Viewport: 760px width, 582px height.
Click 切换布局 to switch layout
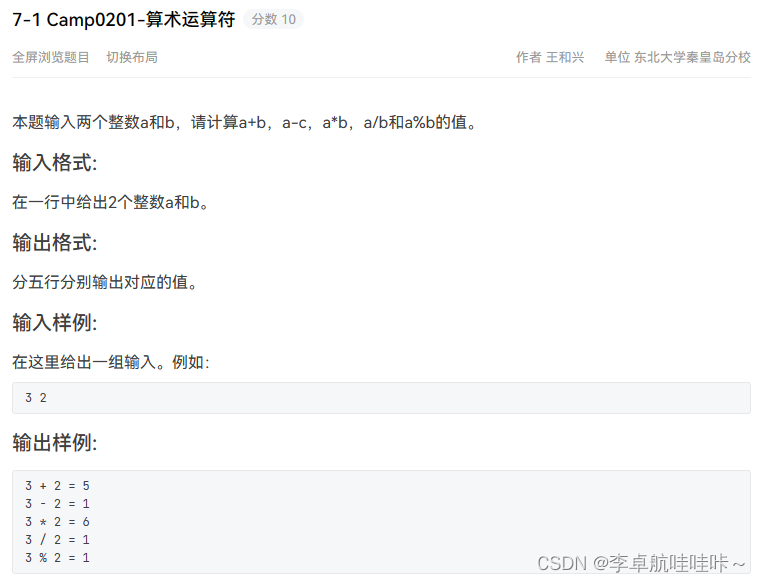coord(132,57)
